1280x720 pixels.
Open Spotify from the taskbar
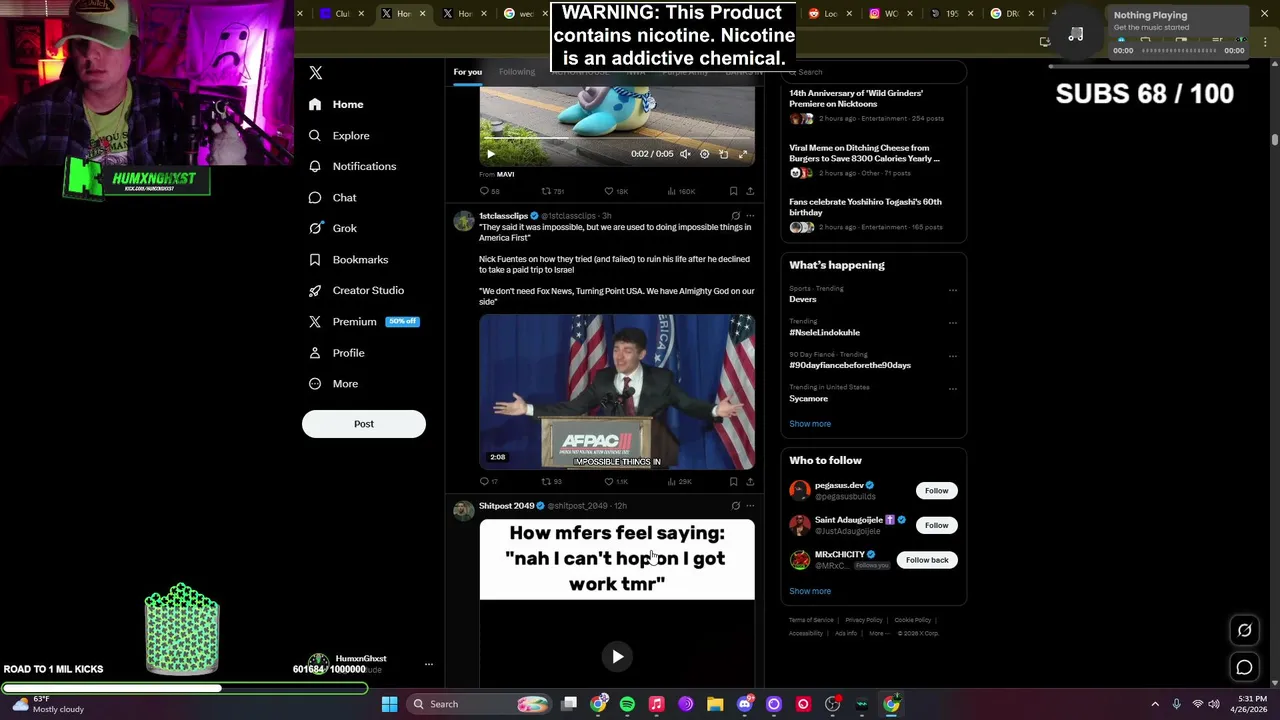click(x=627, y=704)
